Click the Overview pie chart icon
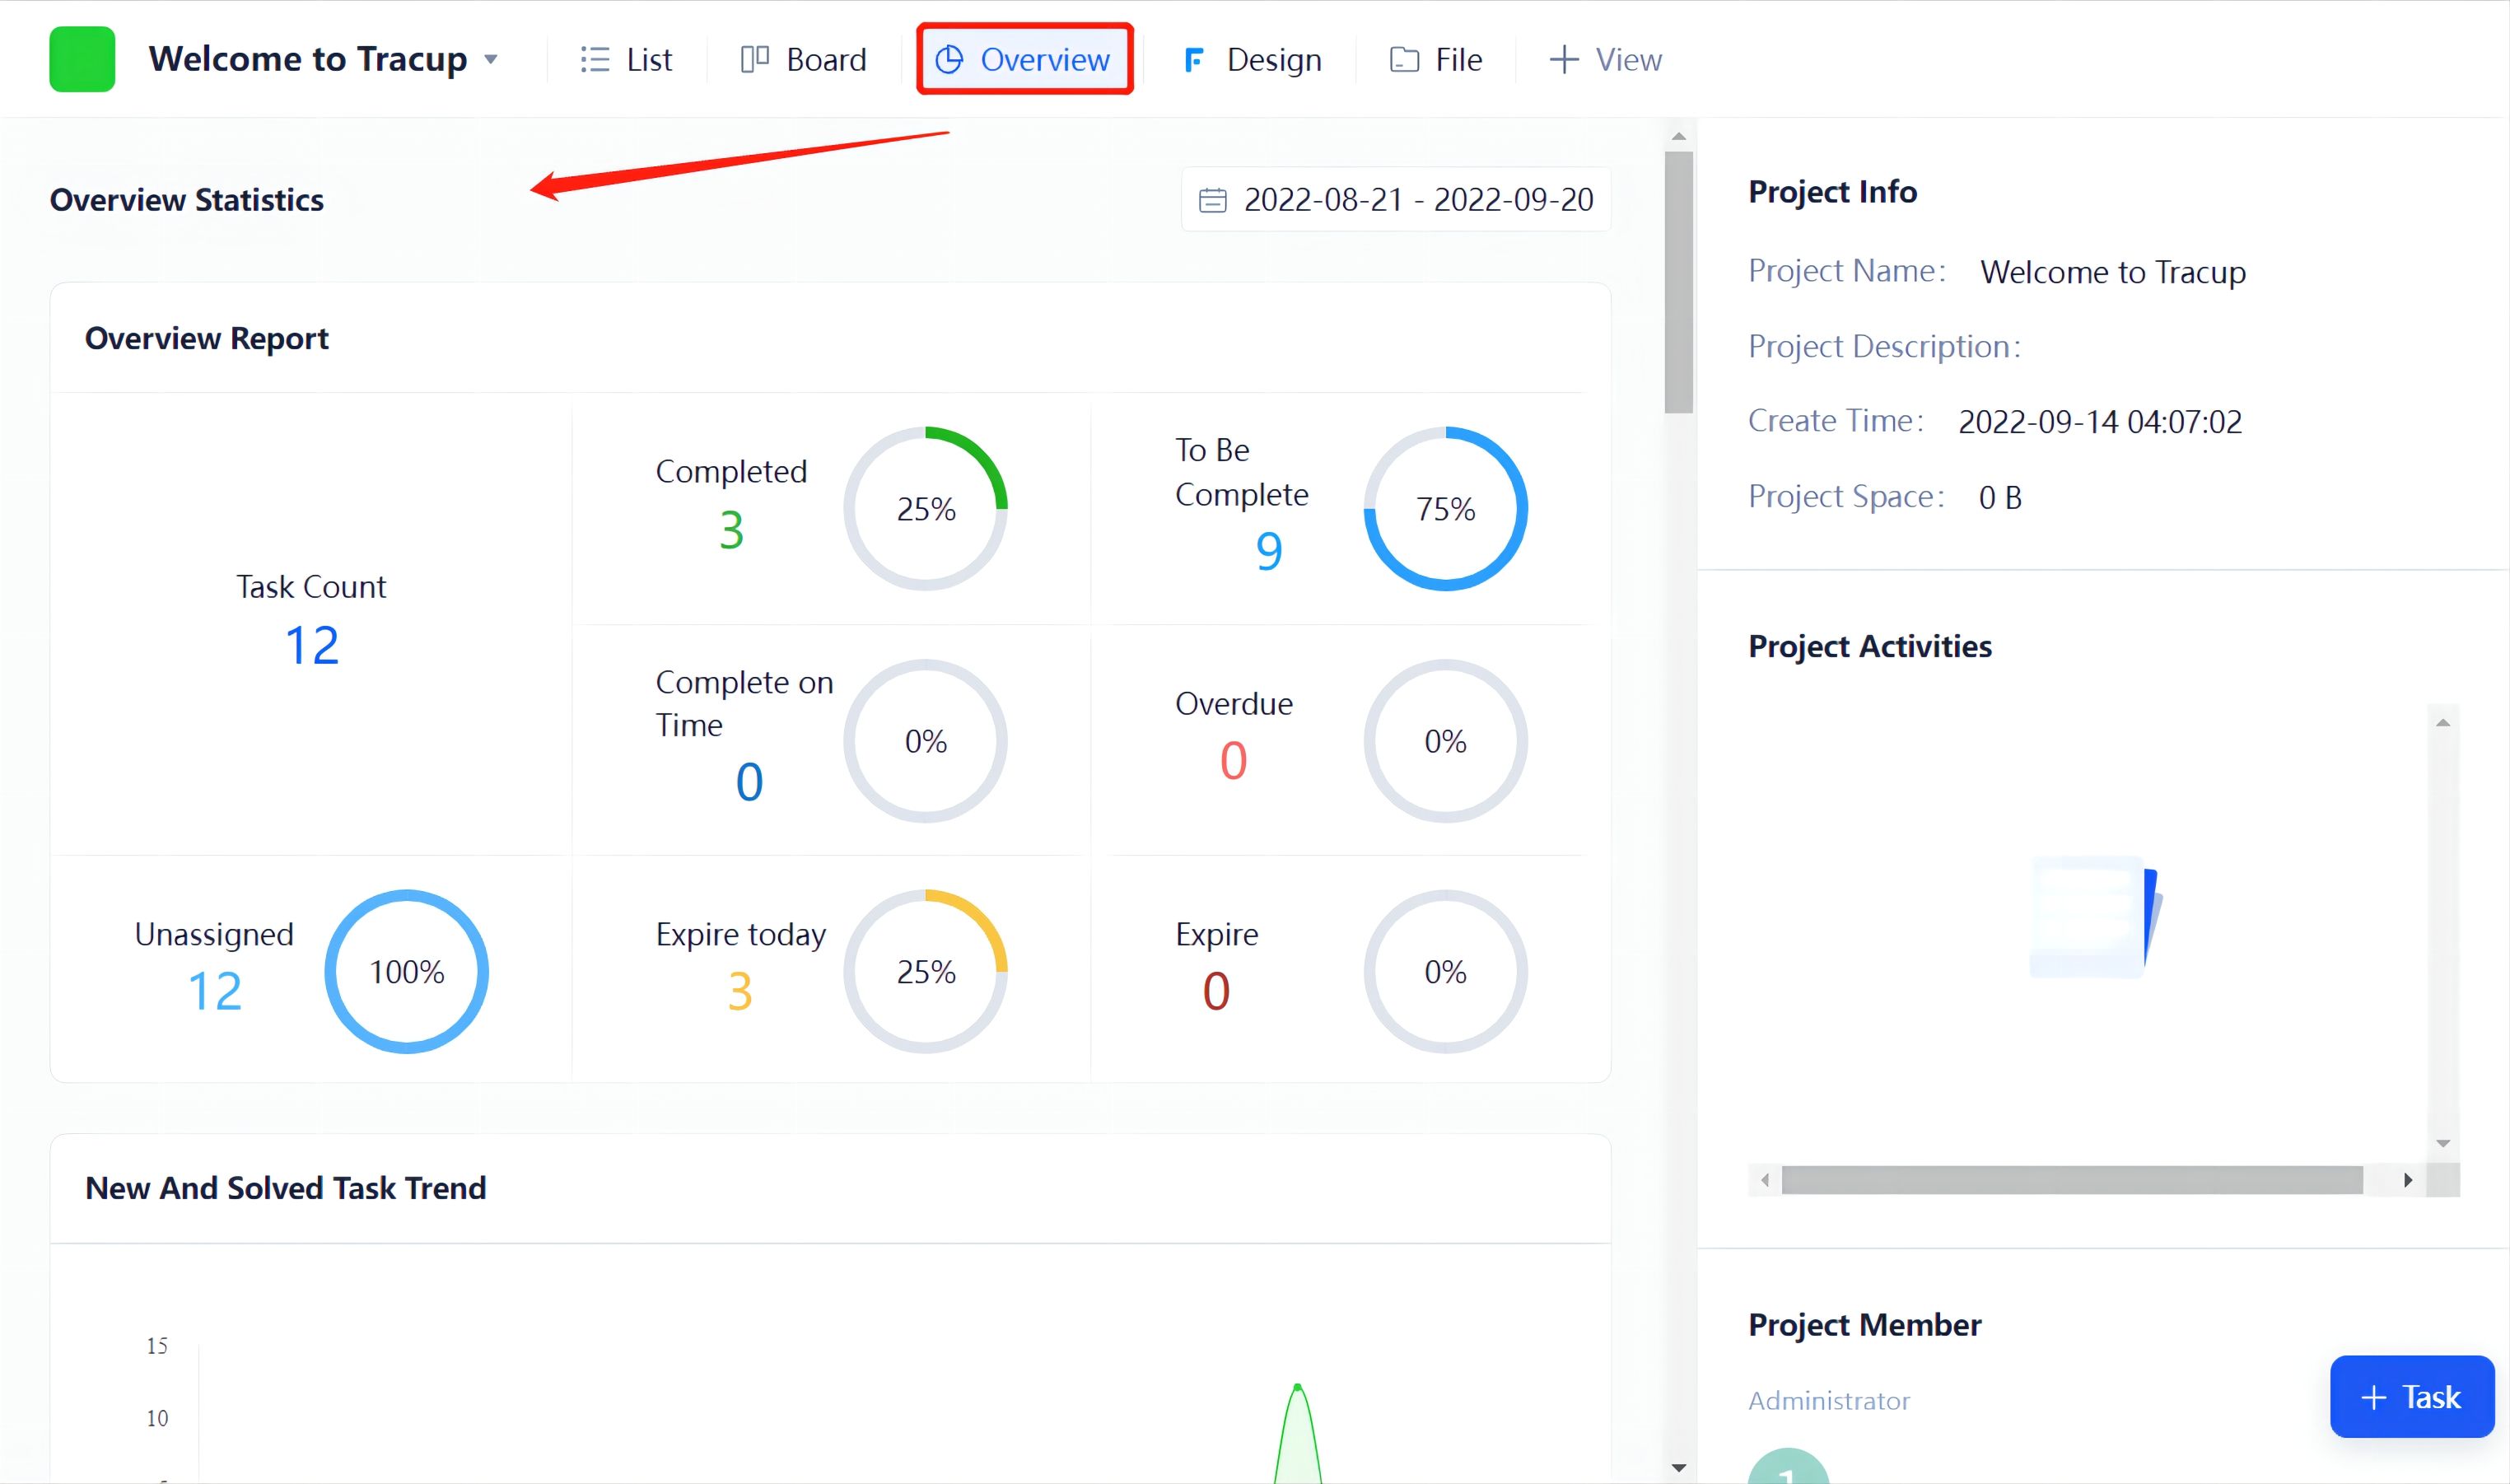This screenshot has height=1484, width=2510. coord(949,60)
